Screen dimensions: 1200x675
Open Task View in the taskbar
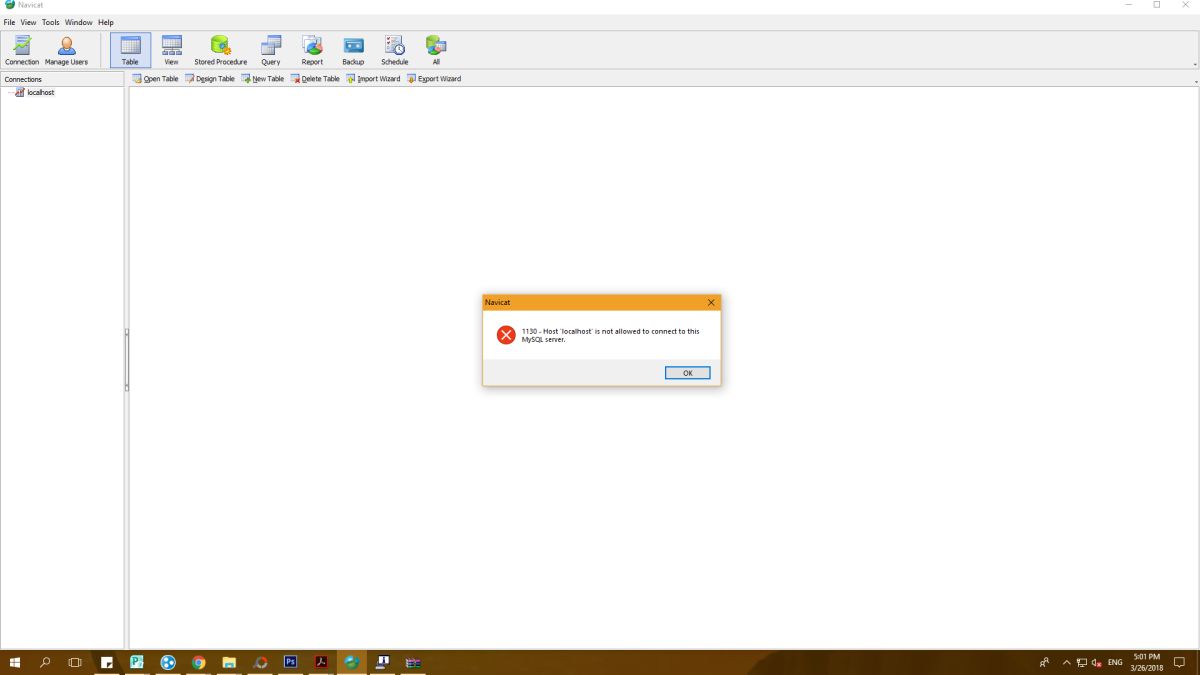click(75, 662)
